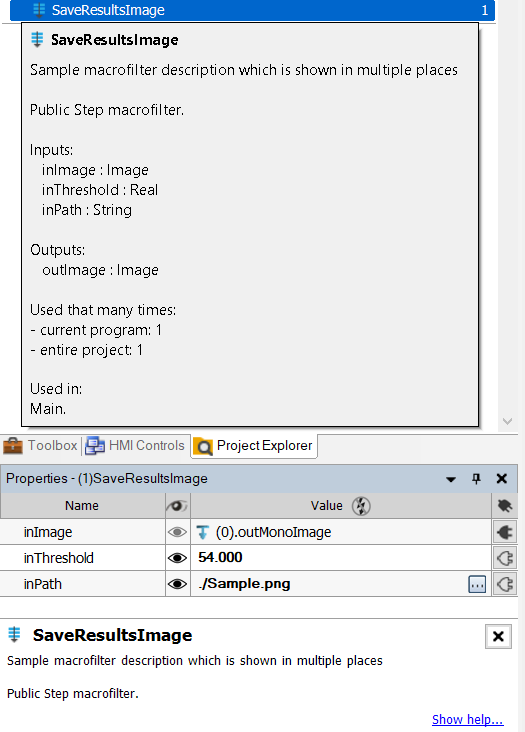Open Project Explorer tab
525x732 pixels.
(254, 446)
